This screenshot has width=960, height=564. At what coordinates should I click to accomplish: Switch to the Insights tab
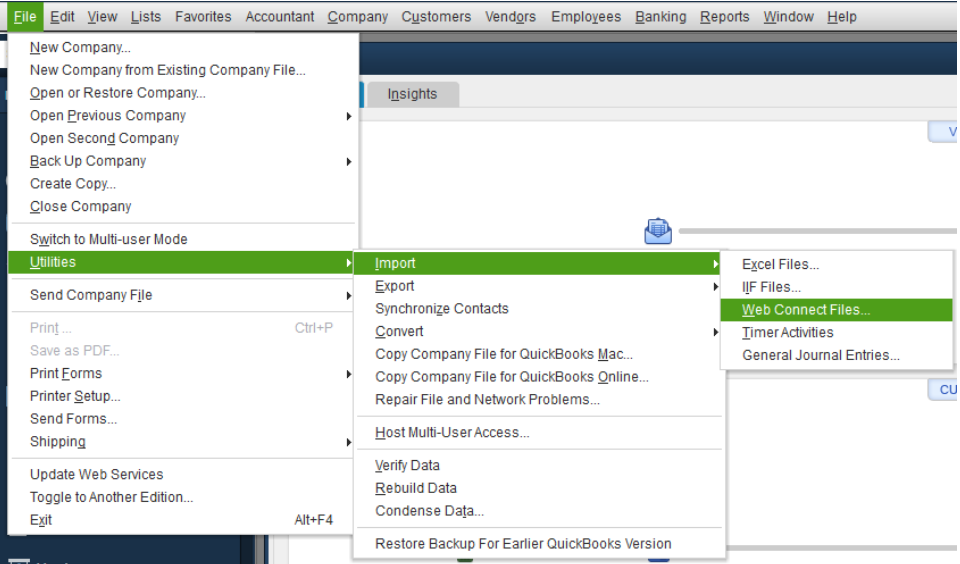[413, 94]
